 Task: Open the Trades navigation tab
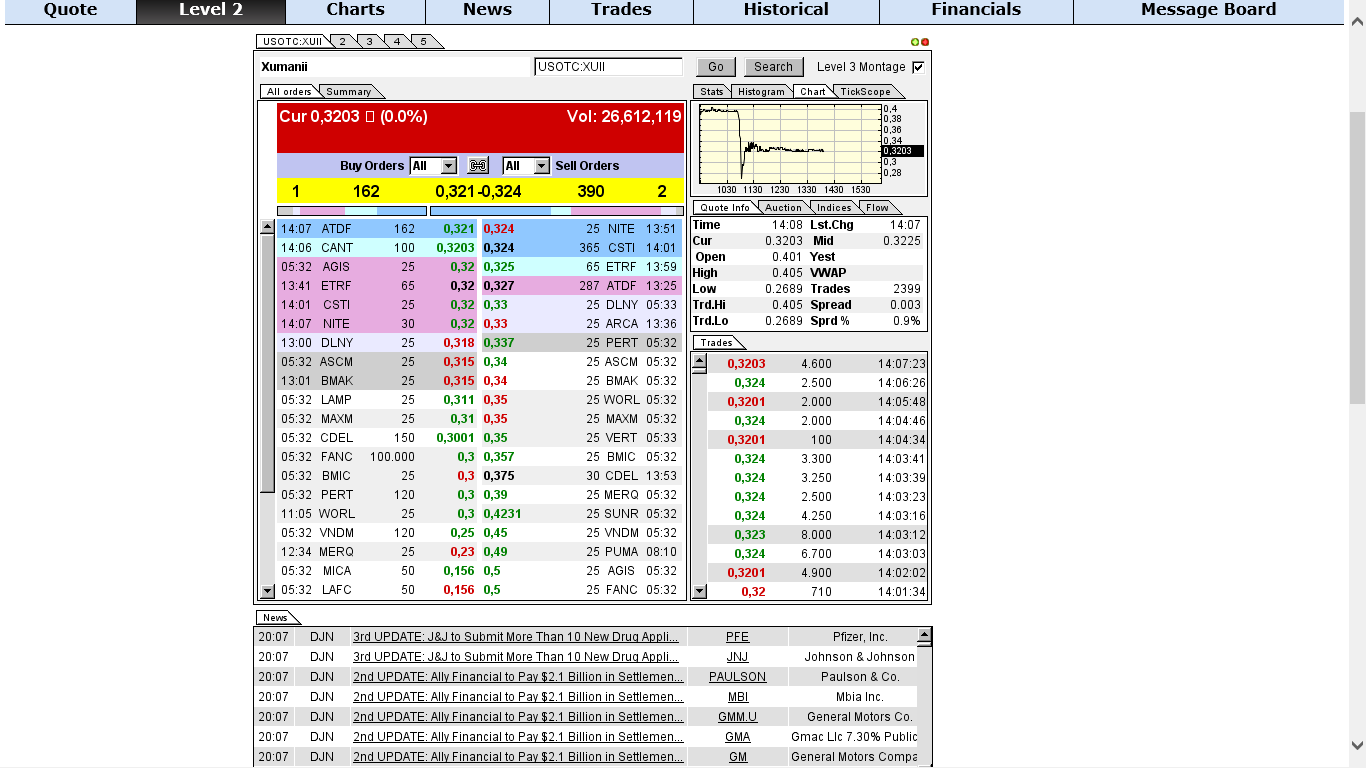click(x=621, y=10)
